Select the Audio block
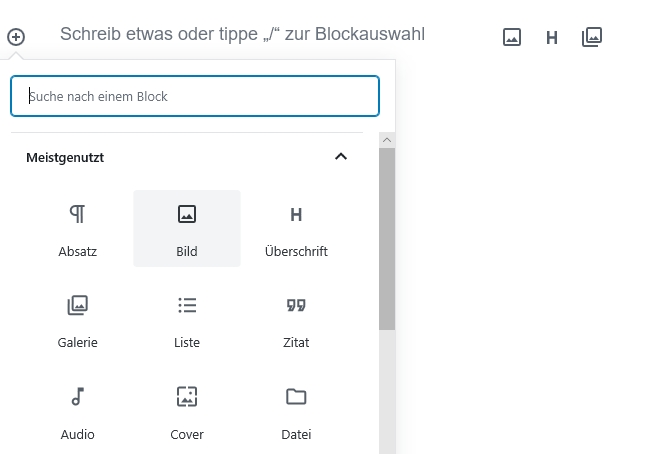 coord(78,413)
